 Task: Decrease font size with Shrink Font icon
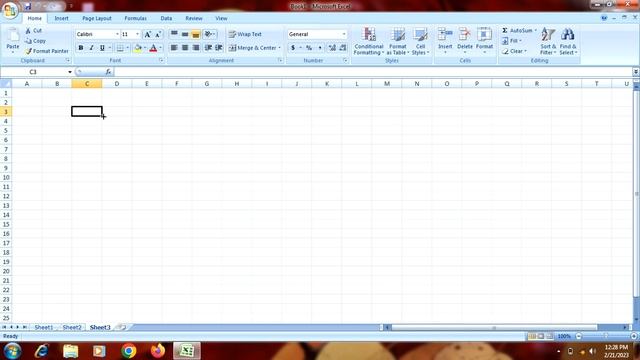(x=158, y=34)
